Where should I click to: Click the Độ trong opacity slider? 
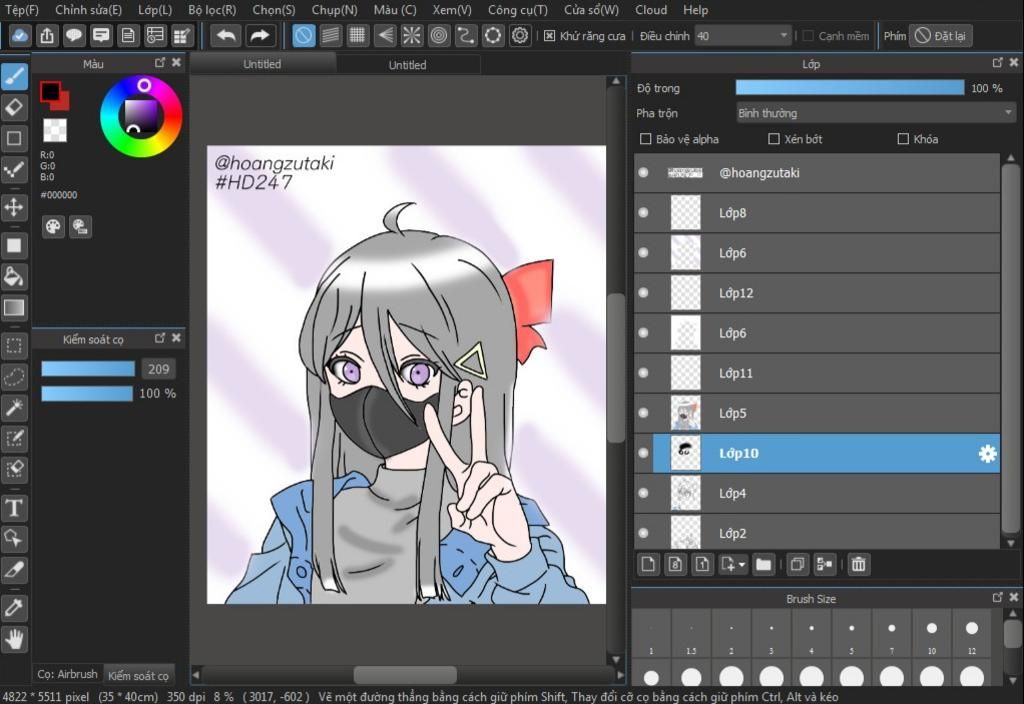[x=850, y=88]
